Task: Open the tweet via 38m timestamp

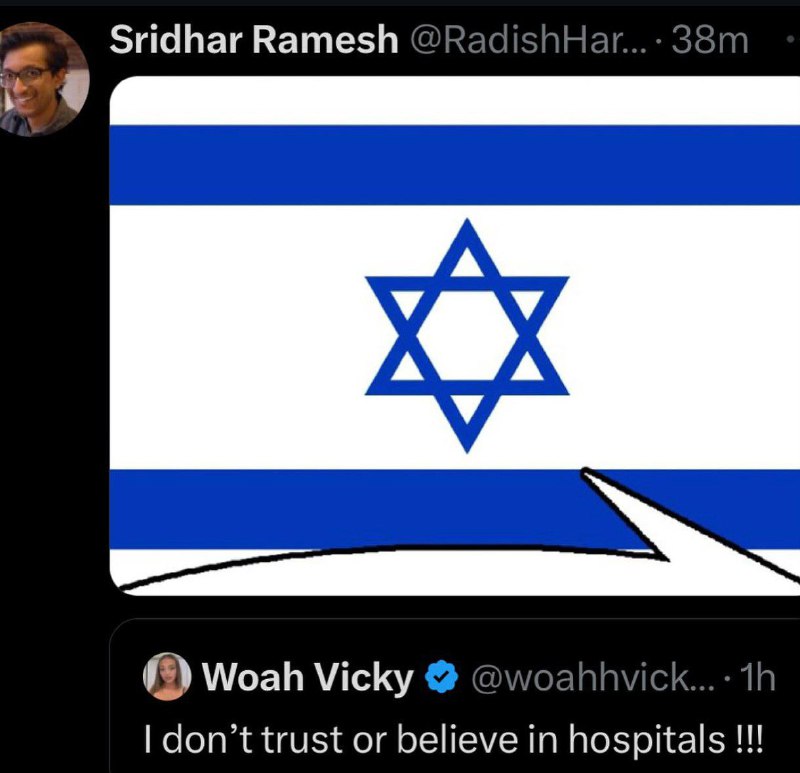Action: click(x=710, y=40)
